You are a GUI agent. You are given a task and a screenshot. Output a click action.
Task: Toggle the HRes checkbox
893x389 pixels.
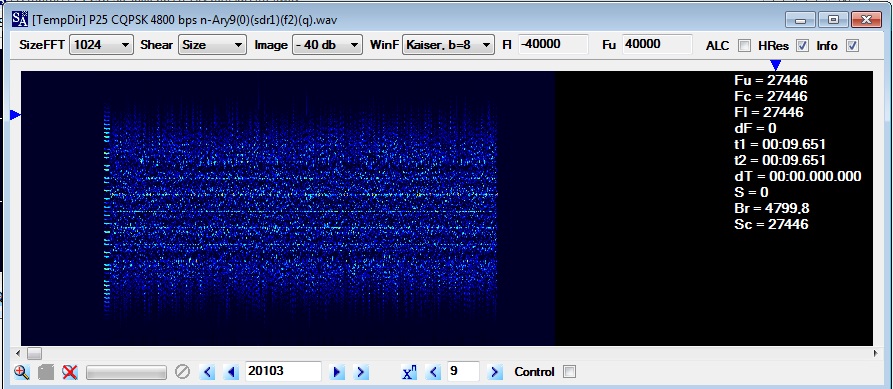pos(802,46)
